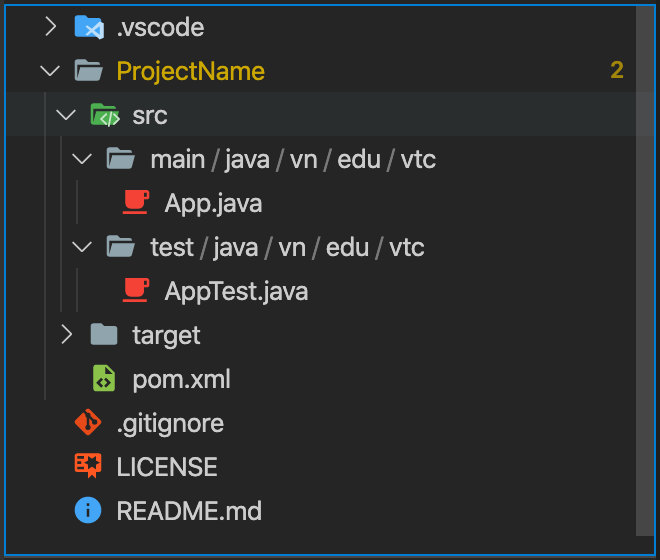Viewport: 660px width, 560px height.
Task: Expand the target folder chevron
Action: [67, 334]
